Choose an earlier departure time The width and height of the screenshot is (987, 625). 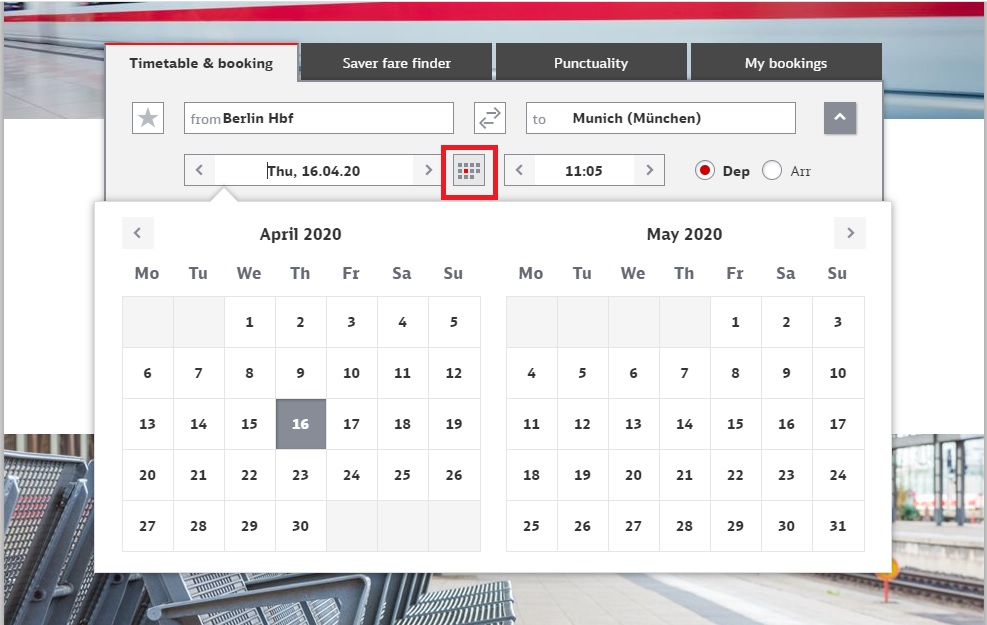coord(519,170)
